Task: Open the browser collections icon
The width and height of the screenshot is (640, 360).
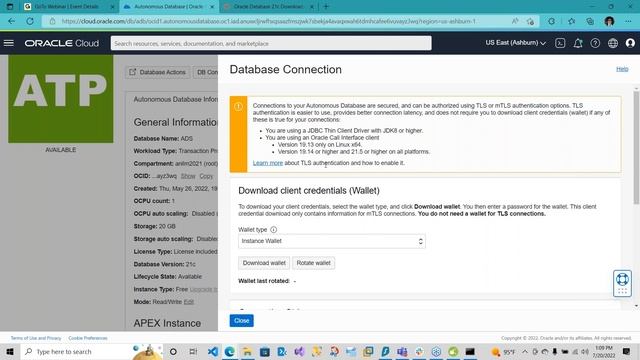Action: [x=590, y=21]
